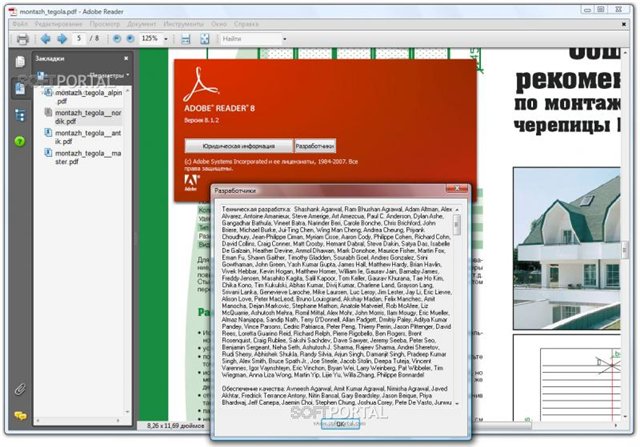Click the credits list vertical scrollbar

click(457, 306)
